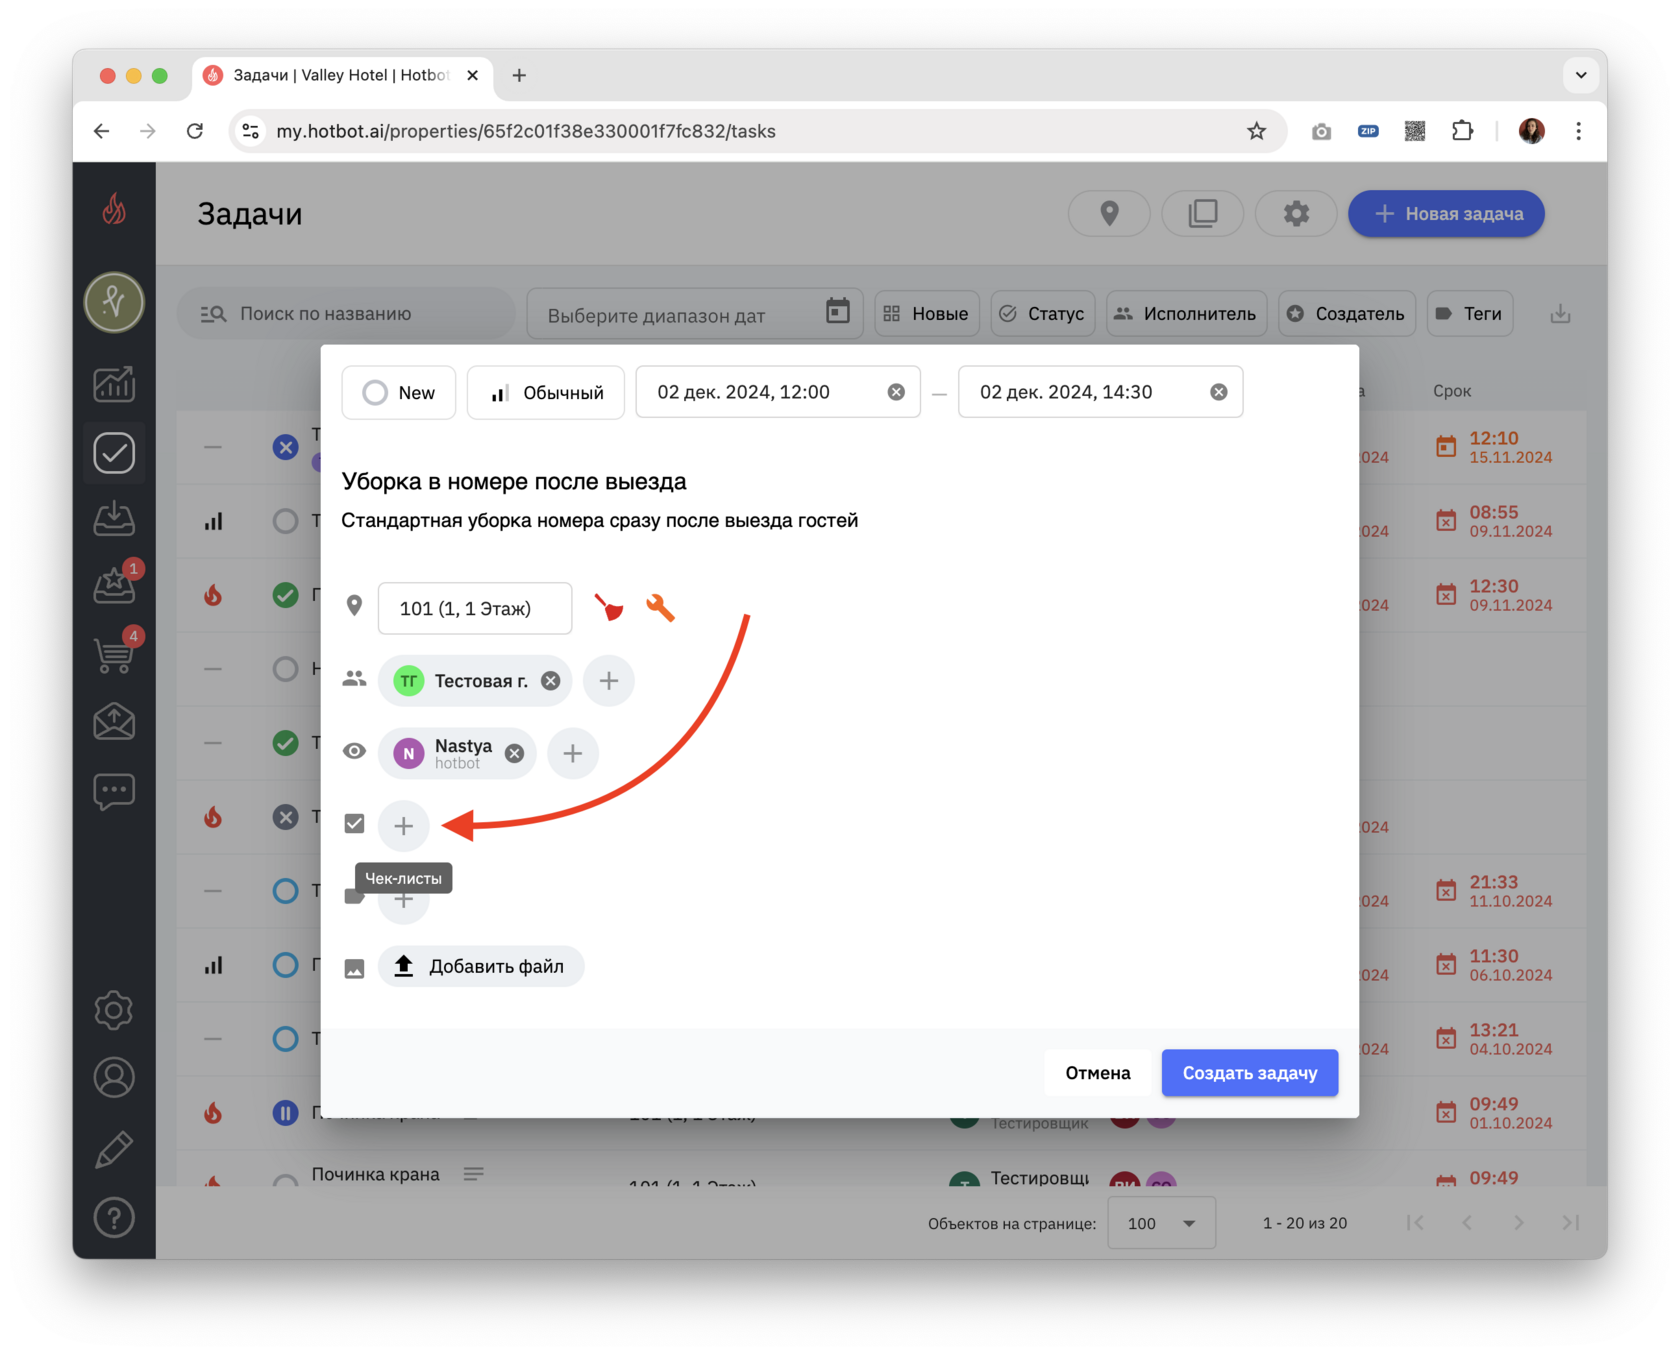The width and height of the screenshot is (1680, 1355).
Task: Open the tasks checkmark icon in sidebar
Action: [114, 453]
